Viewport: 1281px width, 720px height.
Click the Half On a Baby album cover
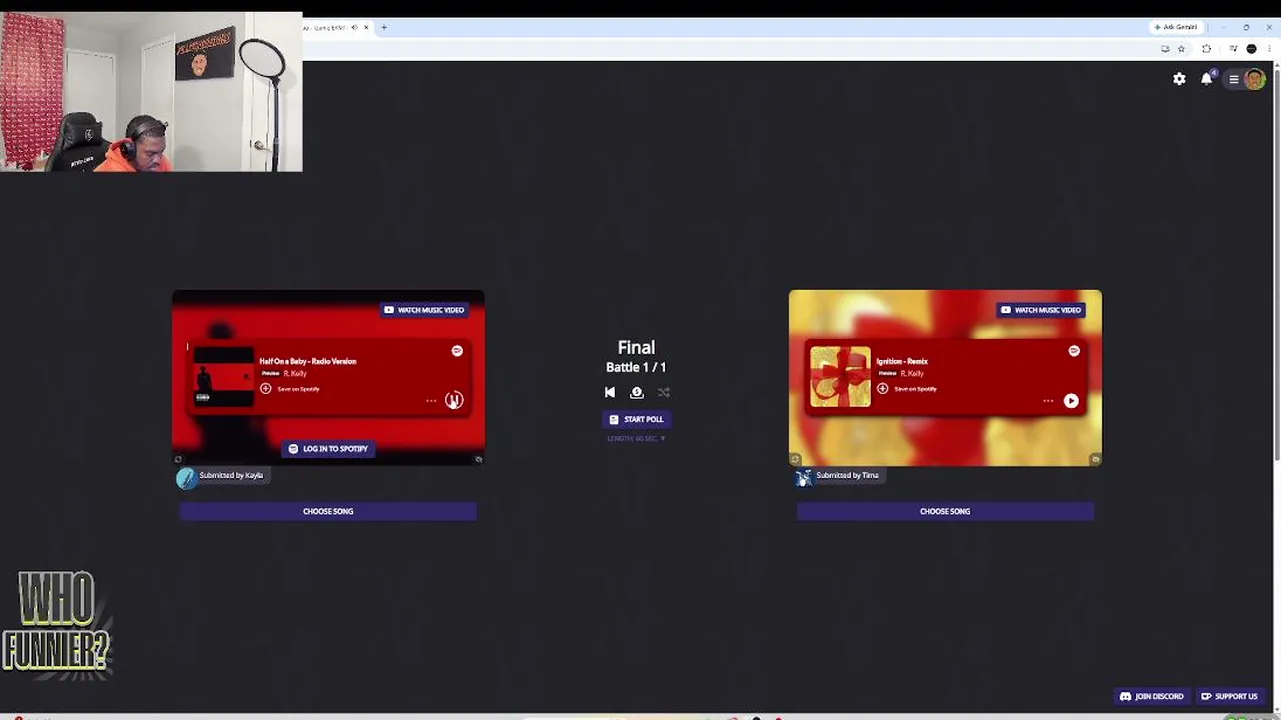tap(223, 376)
